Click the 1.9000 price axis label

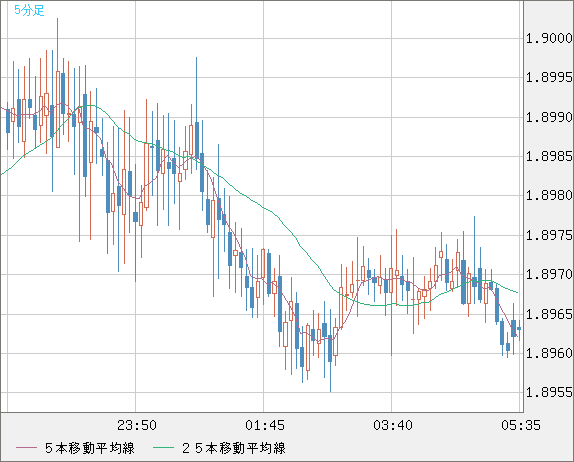pos(549,38)
